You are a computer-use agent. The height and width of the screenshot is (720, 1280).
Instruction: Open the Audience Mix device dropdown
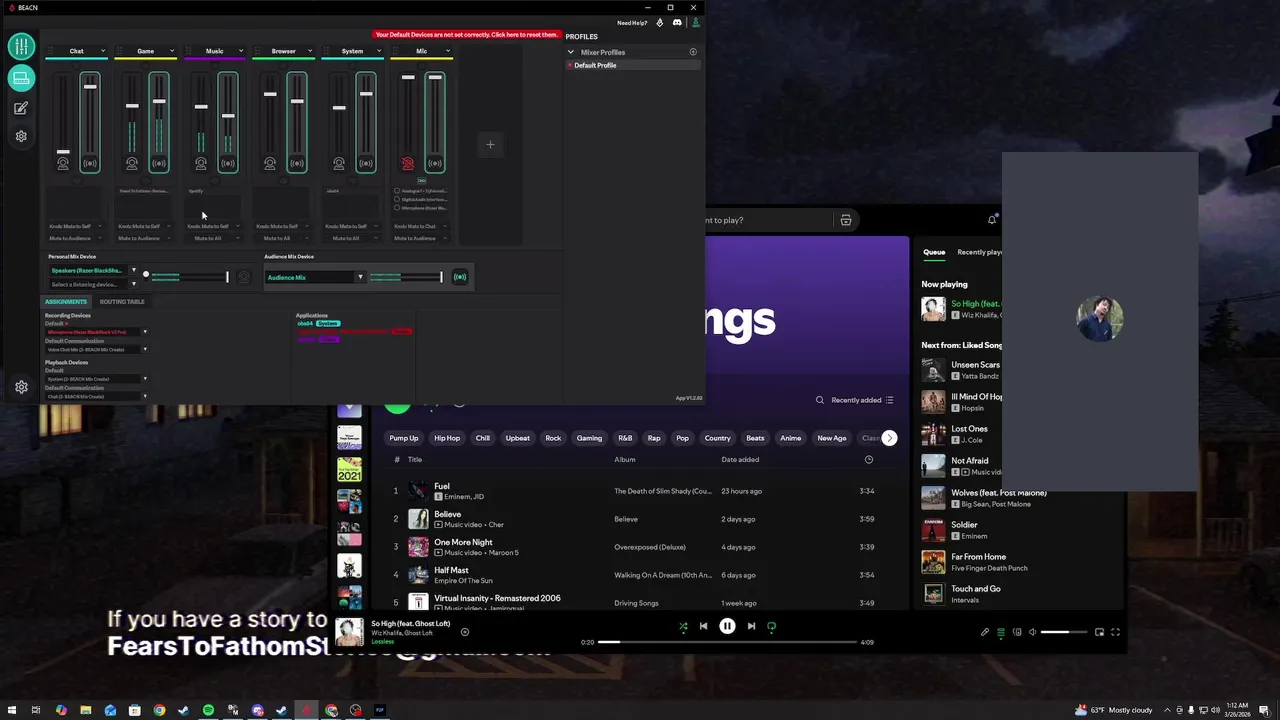tap(315, 277)
